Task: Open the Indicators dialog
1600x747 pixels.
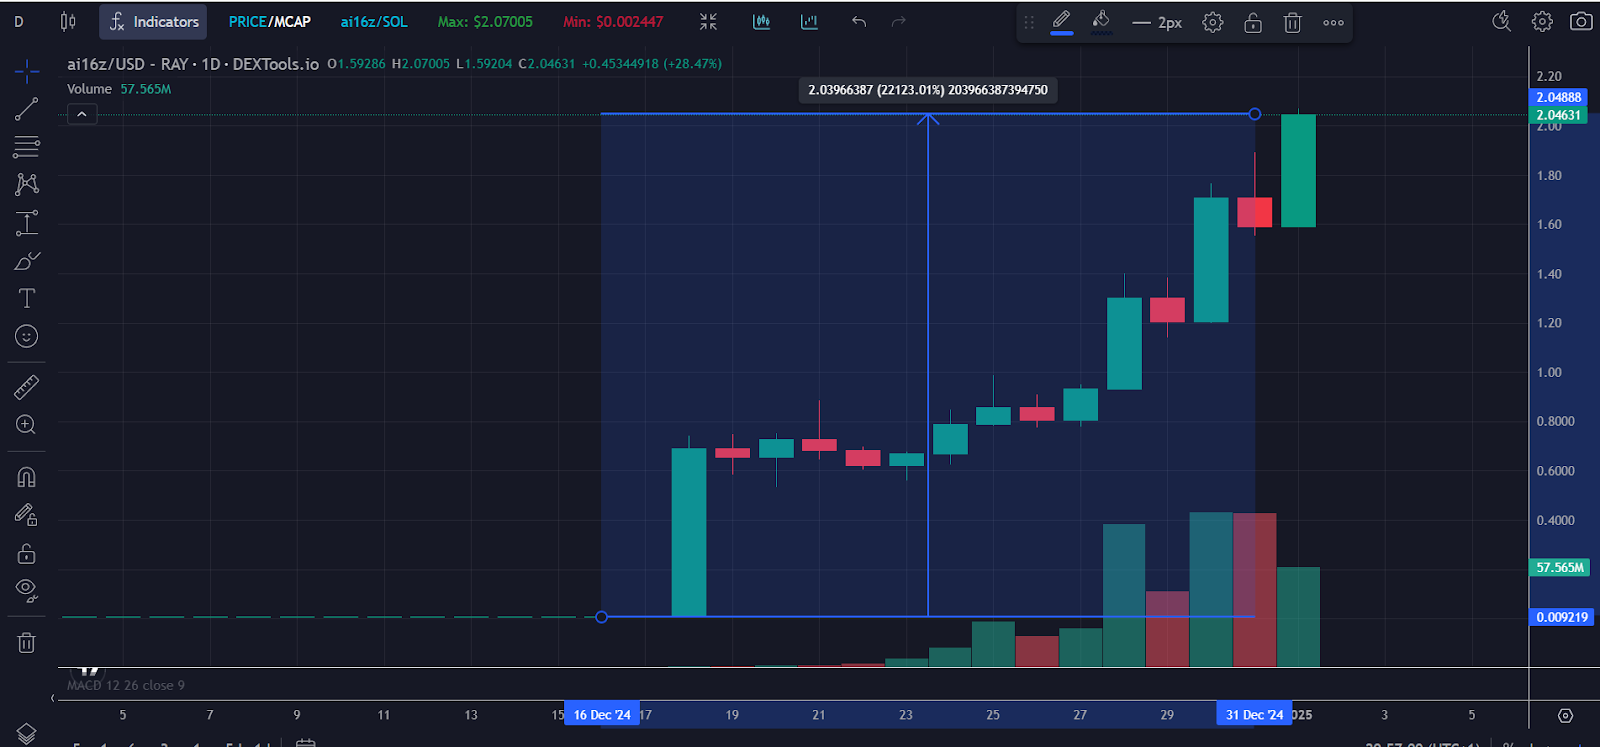Action: pos(153,21)
